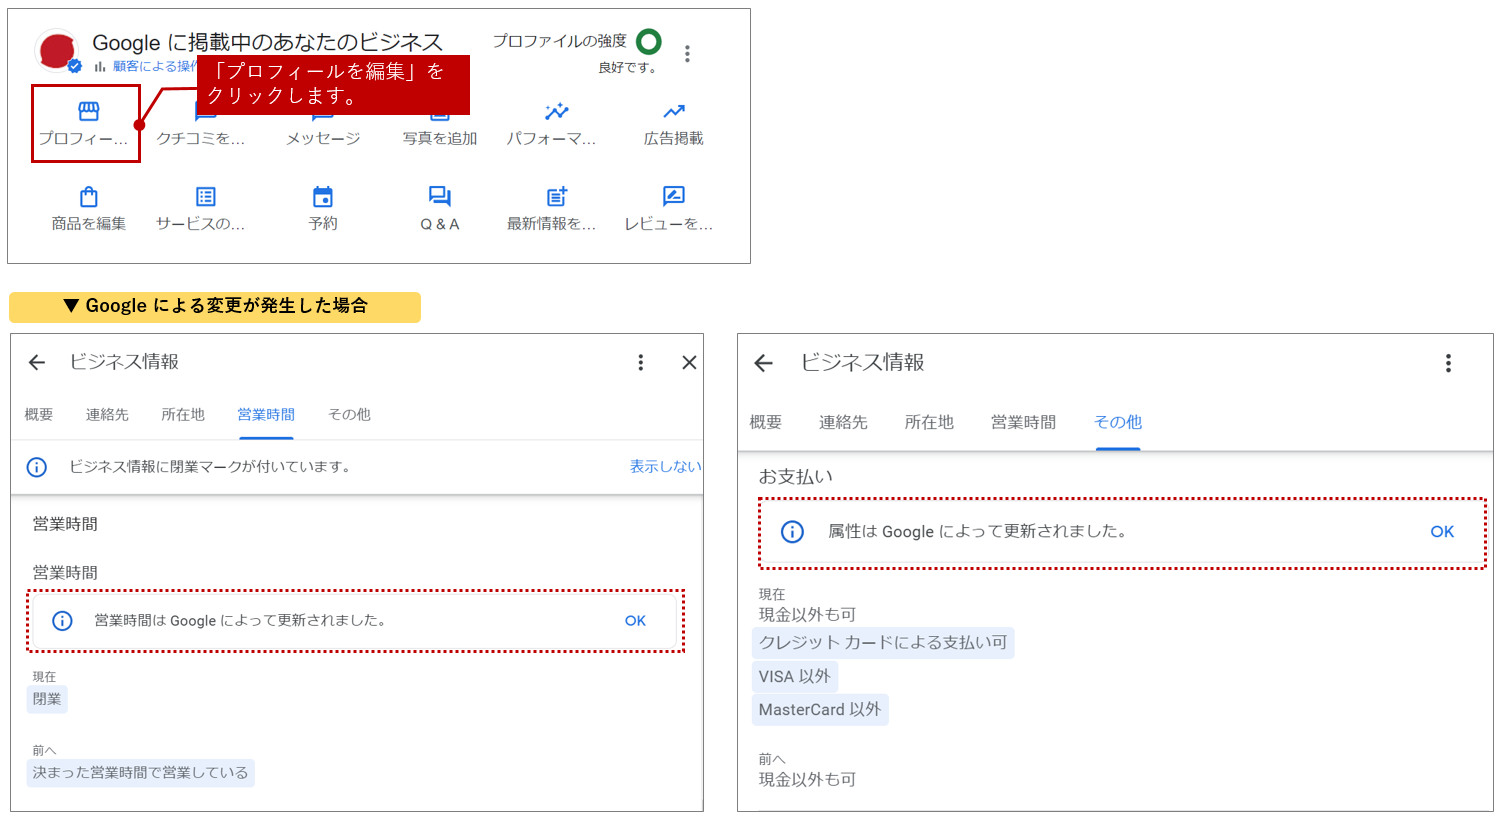Open the 予約 calendar icon
The image size is (1501, 822).
point(322,197)
